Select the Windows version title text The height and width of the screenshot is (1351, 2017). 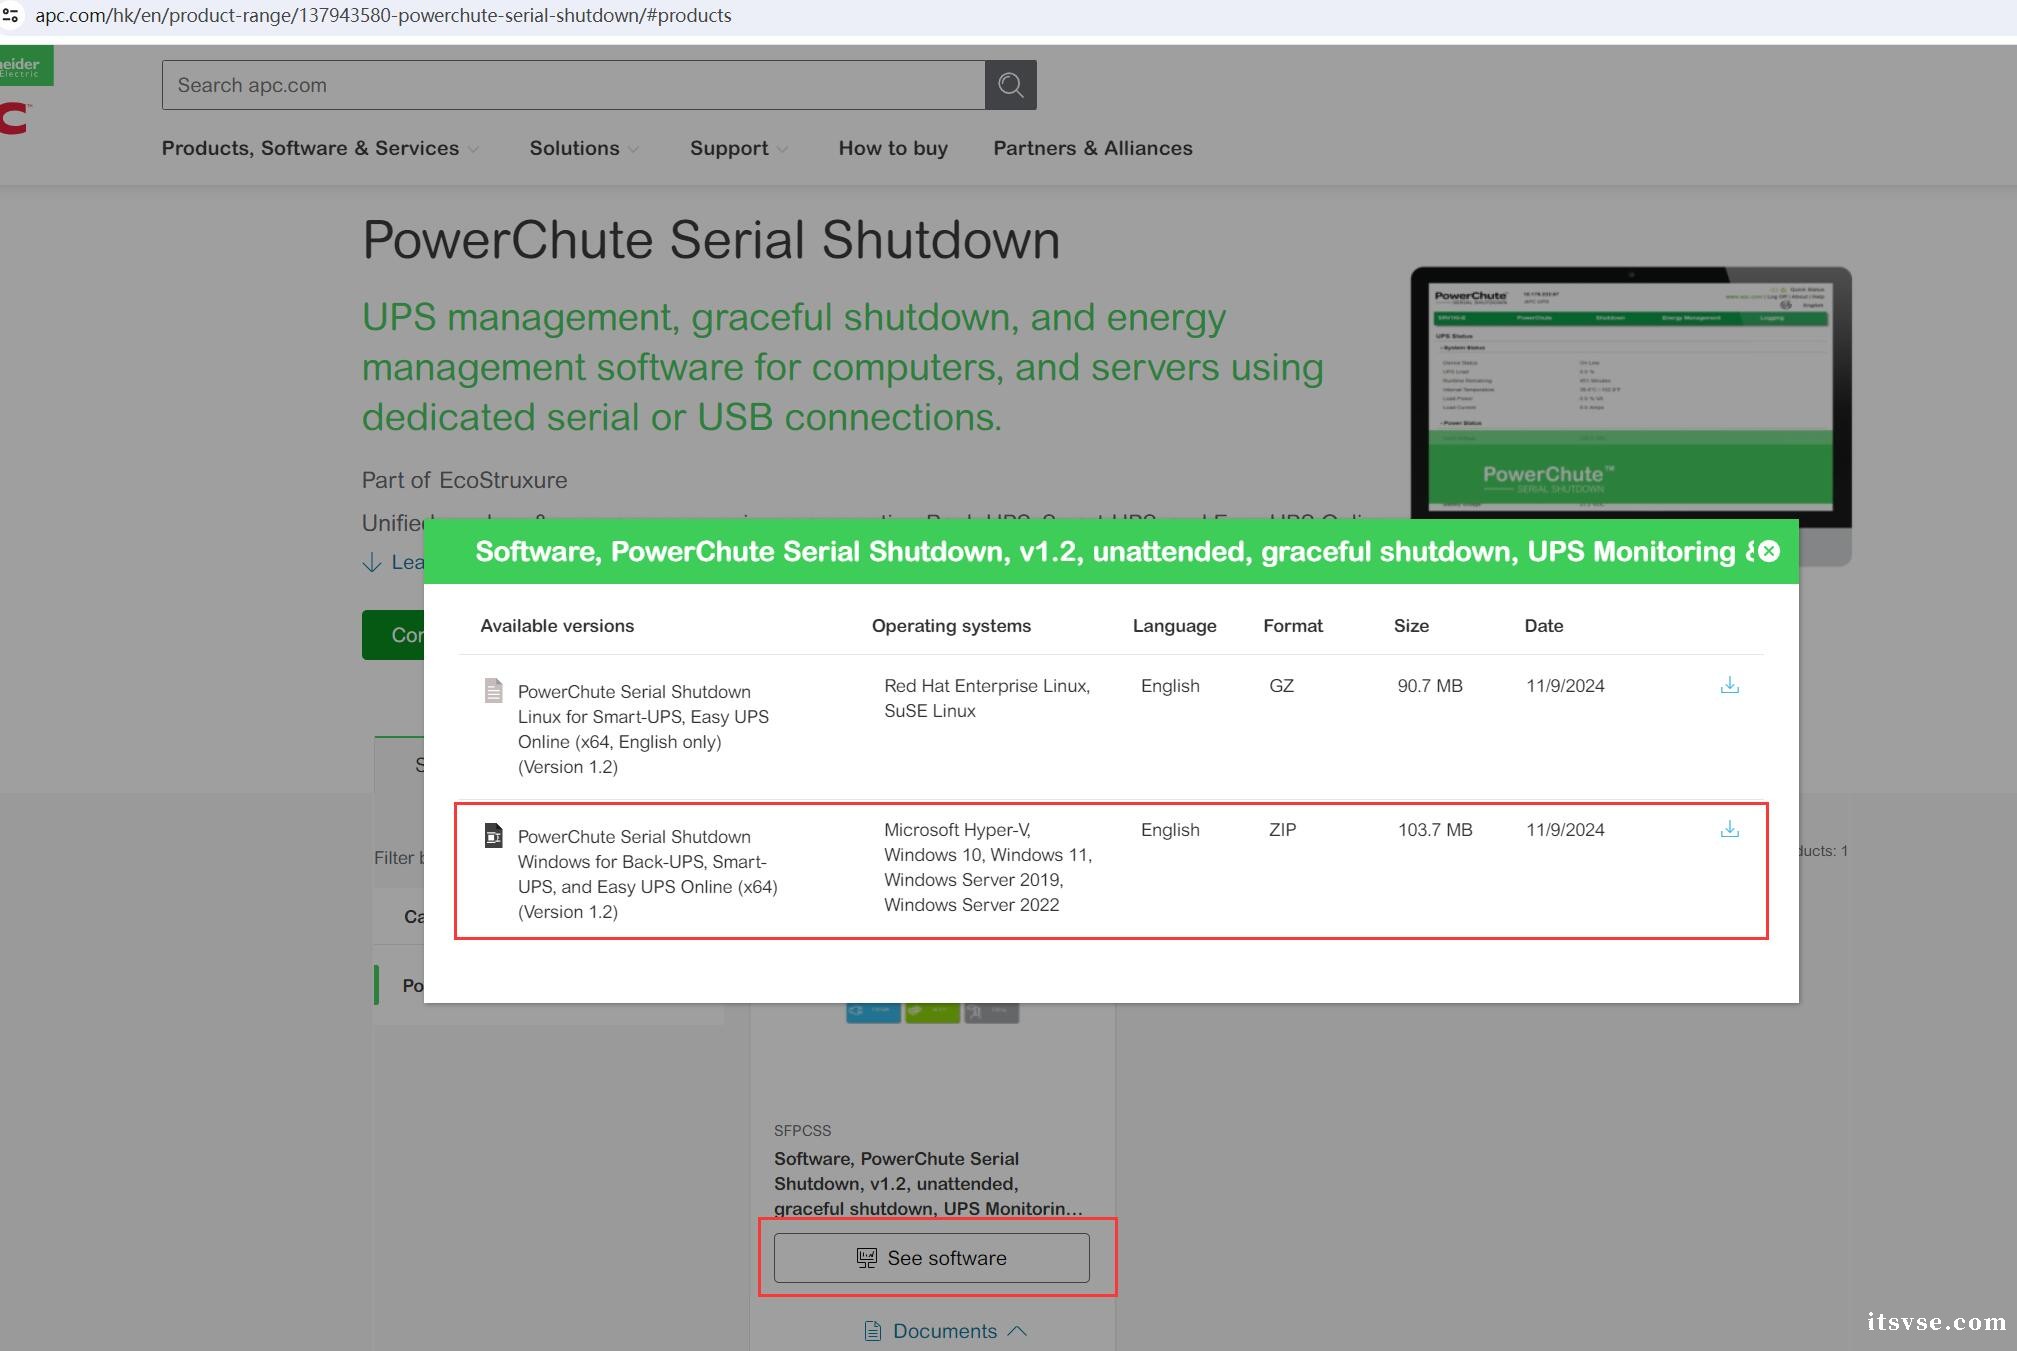point(647,874)
